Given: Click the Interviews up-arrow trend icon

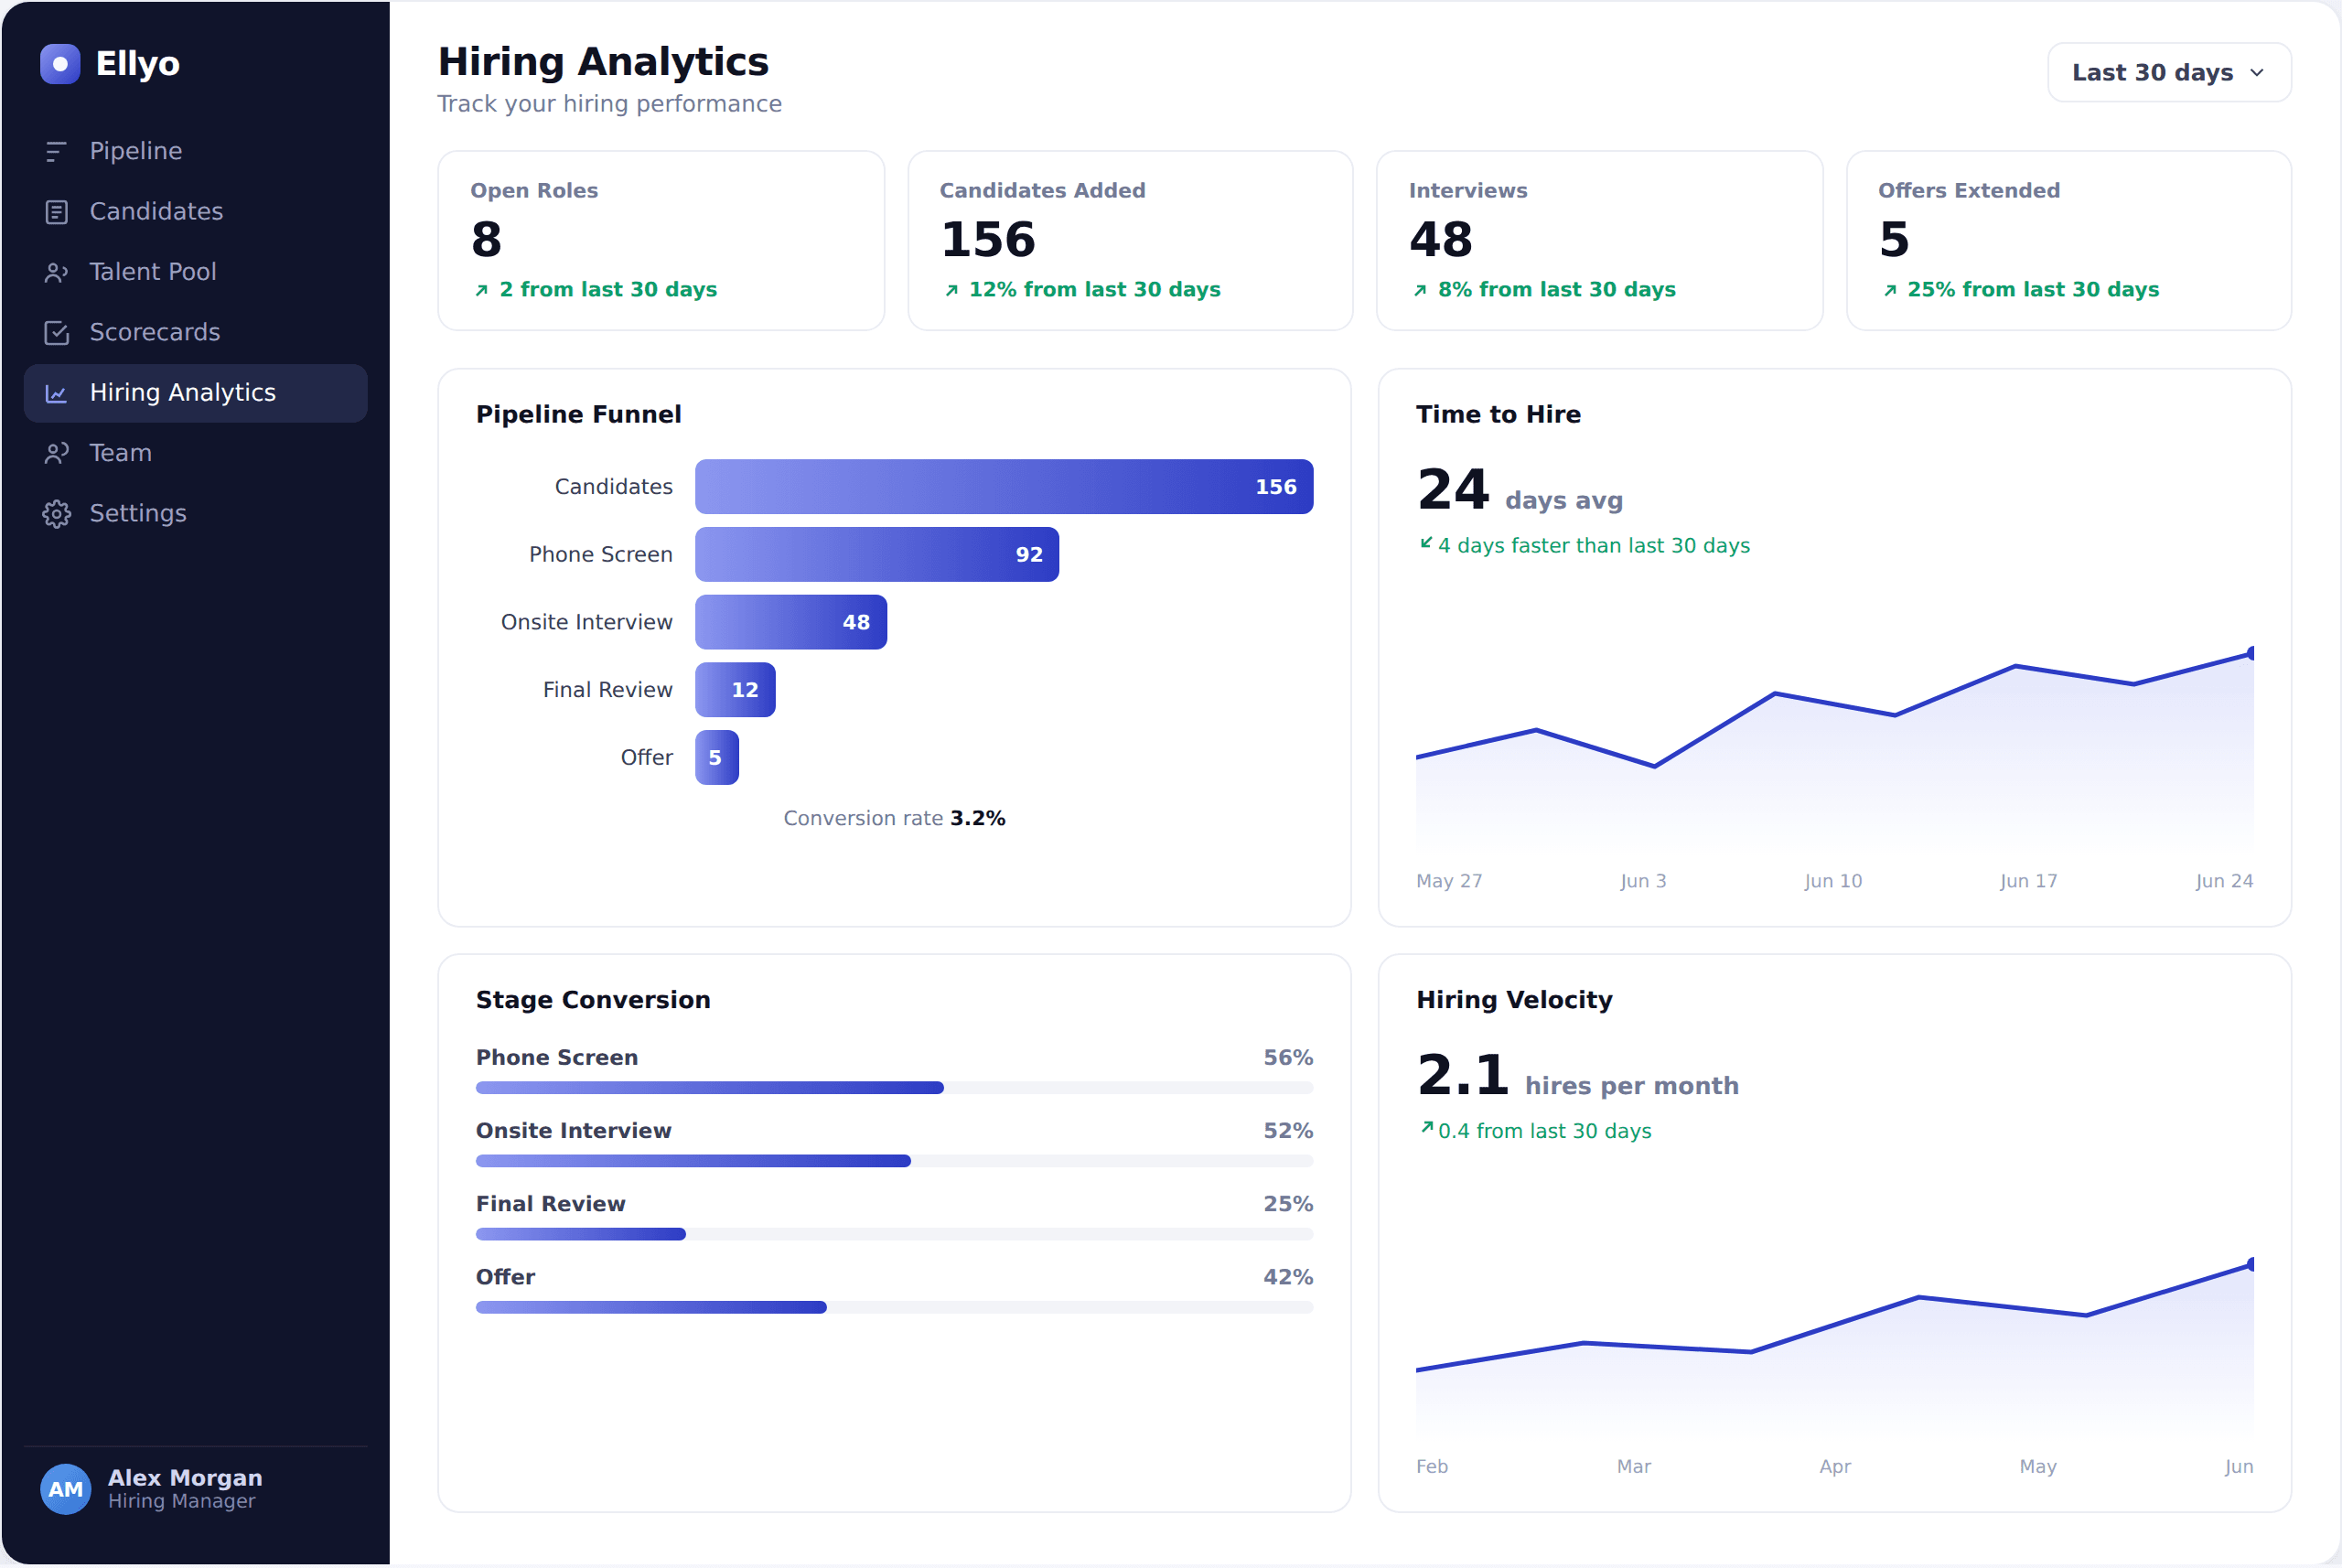Looking at the screenshot, I should coord(1420,290).
